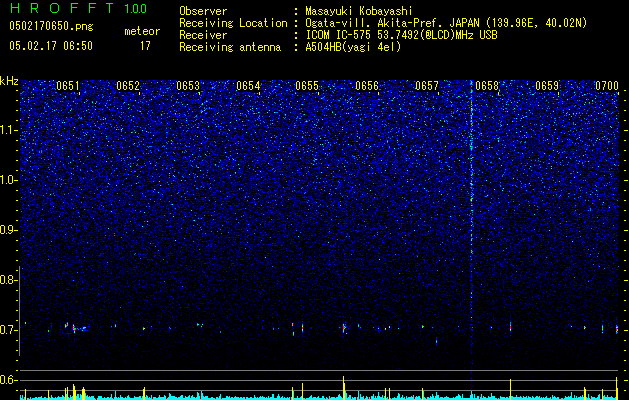Click the meteor label
Viewport: 629px width, 400px height.
142,31
